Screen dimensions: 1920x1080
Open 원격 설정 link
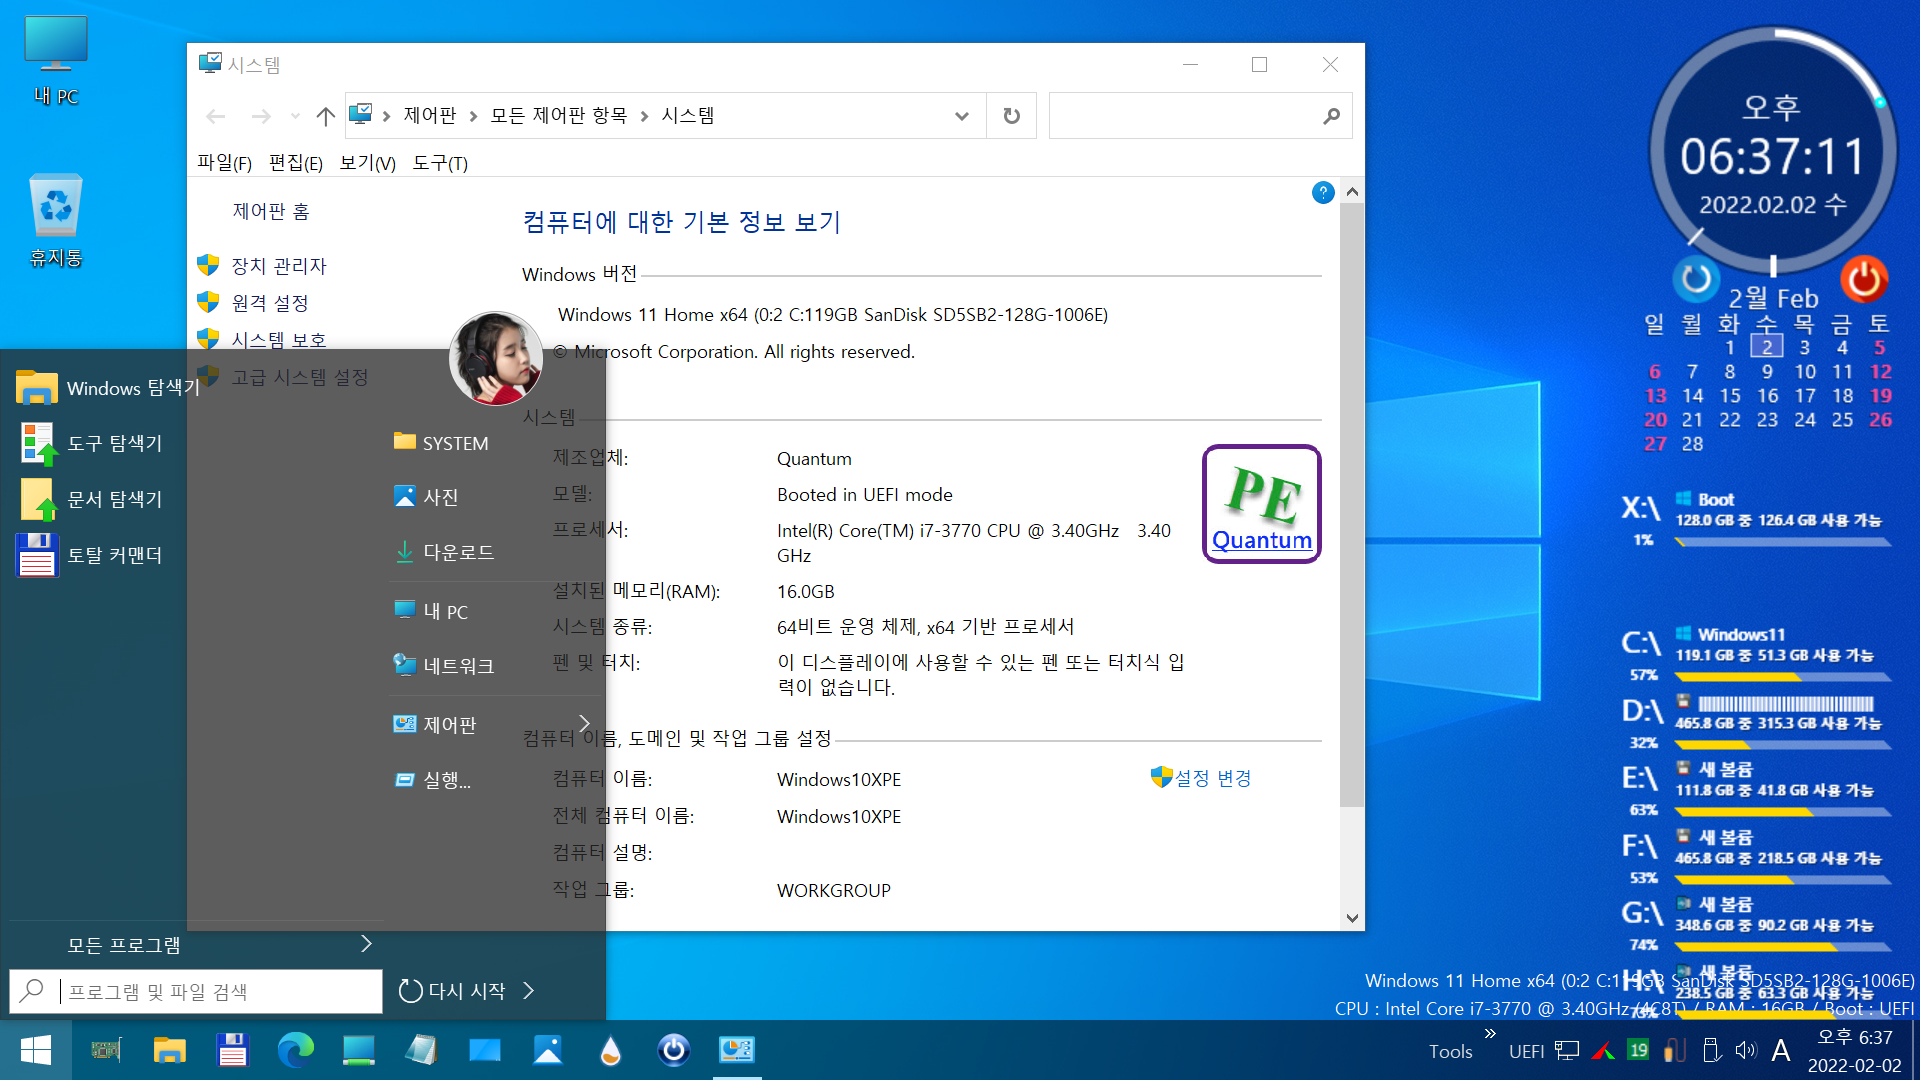(270, 303)
